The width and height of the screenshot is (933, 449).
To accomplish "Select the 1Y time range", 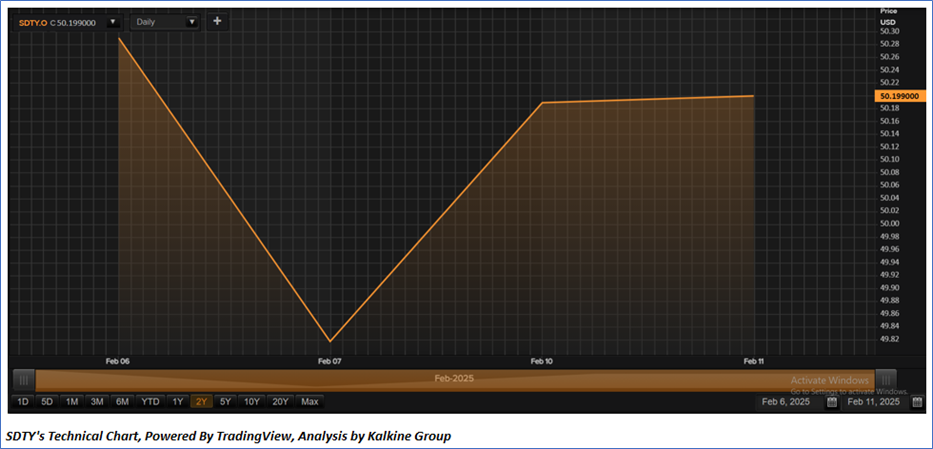I will pyautogui.click(x=177, y=402).
